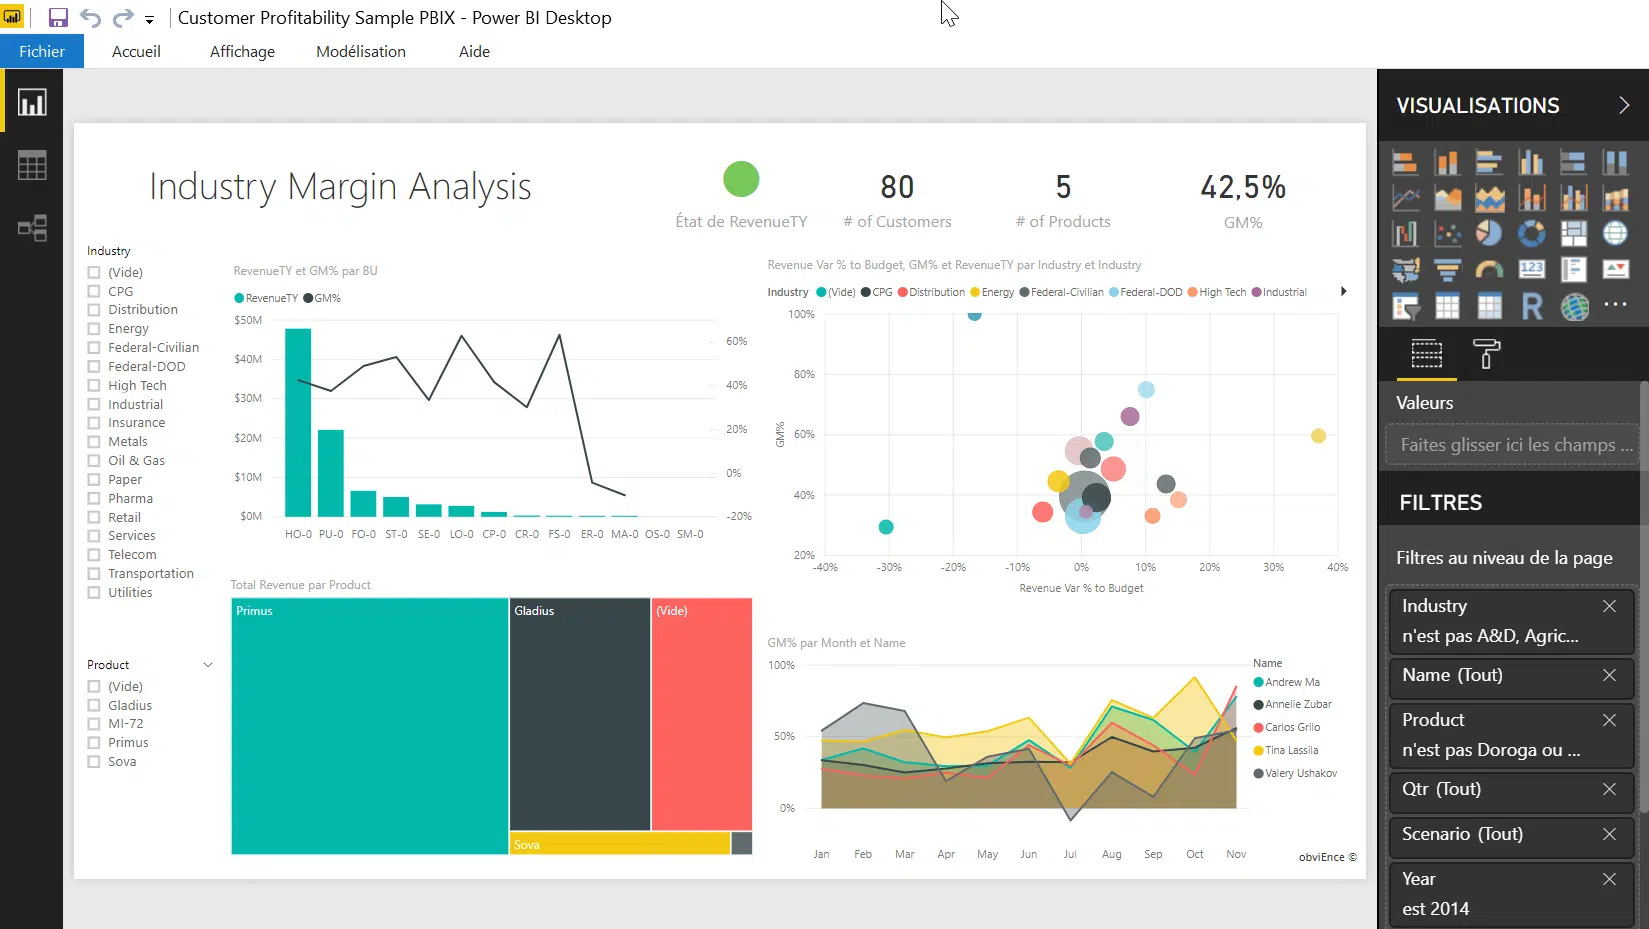Select the pie chart visualization
This screenshot has height=929, width=1649.
[x=1489, y=232]
